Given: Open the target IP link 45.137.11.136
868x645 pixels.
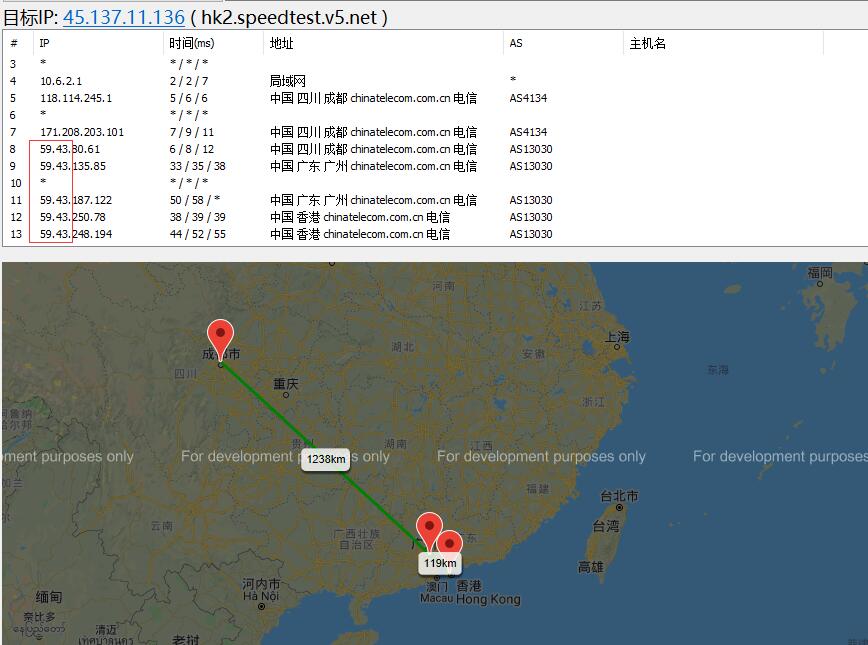Looking at the screenshot, I should (x=123, y=17).
